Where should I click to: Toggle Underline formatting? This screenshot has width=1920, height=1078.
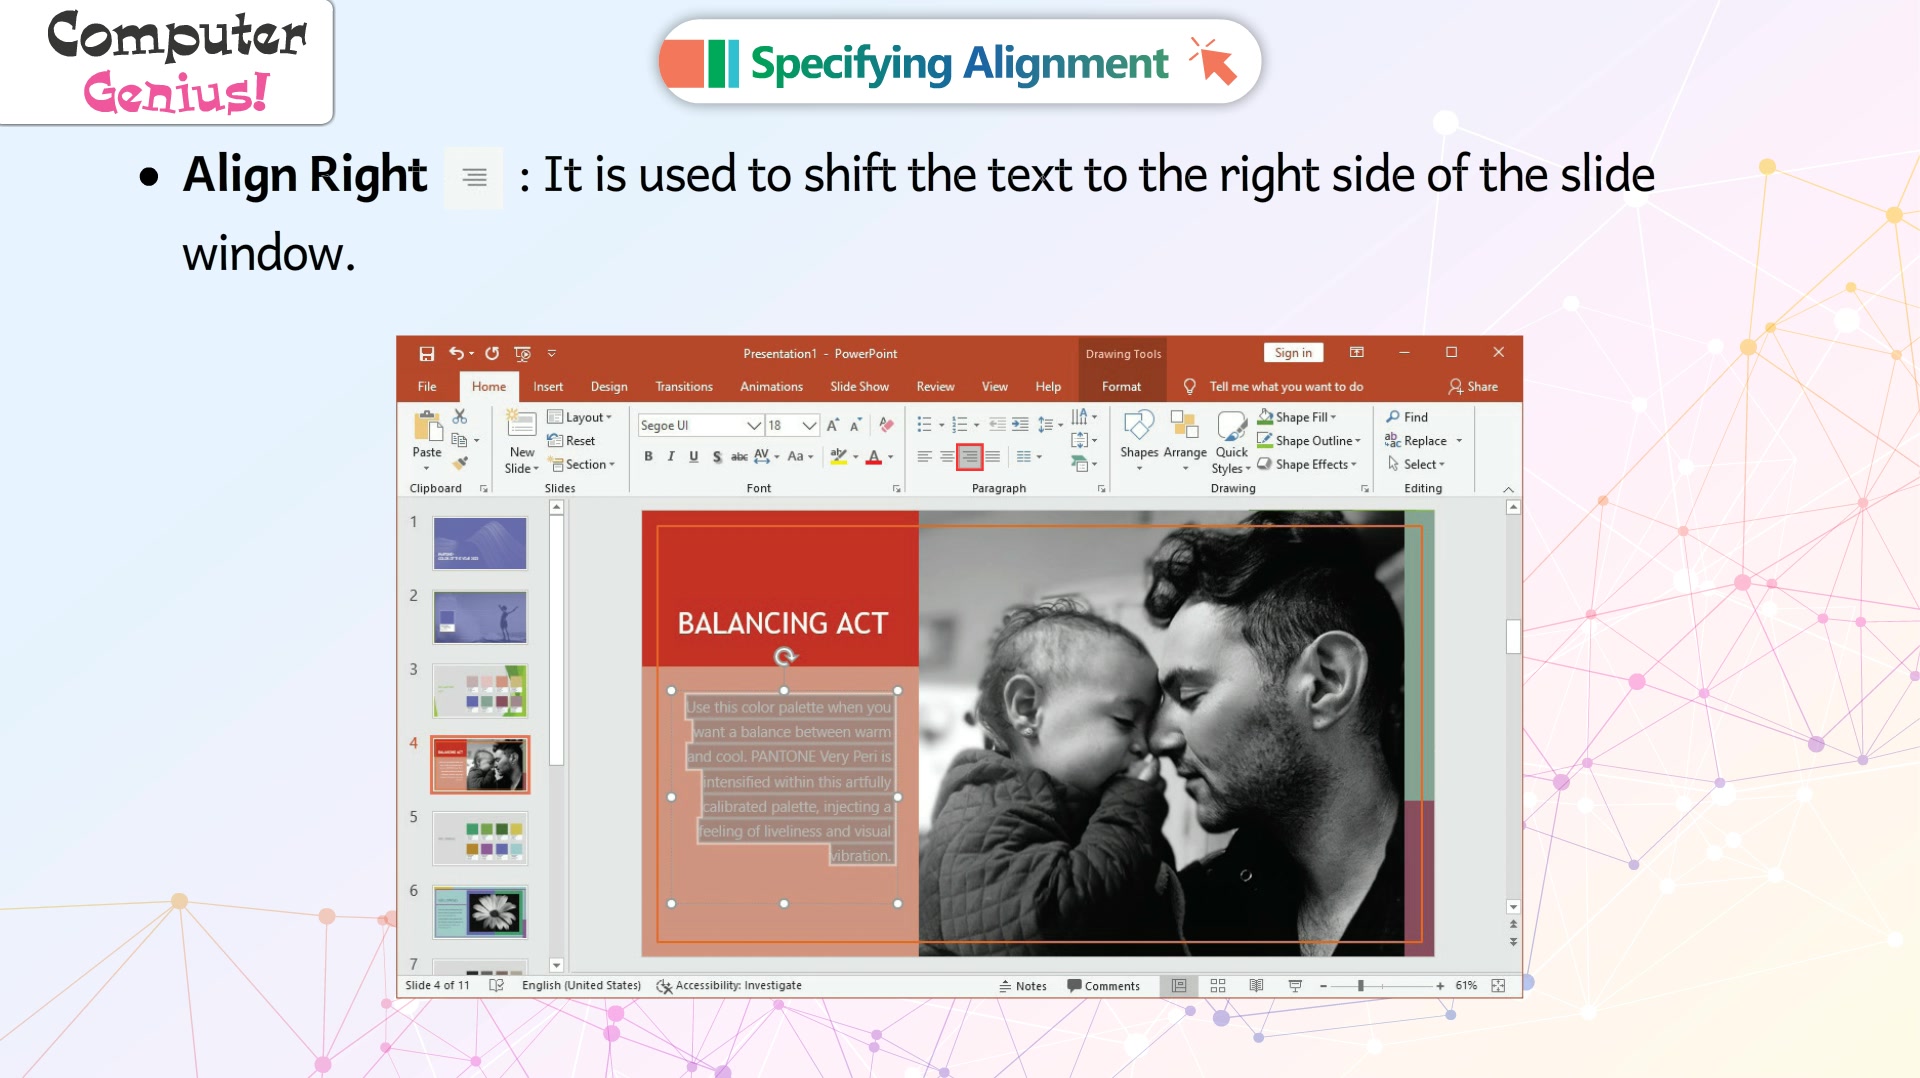coord(694,456)
